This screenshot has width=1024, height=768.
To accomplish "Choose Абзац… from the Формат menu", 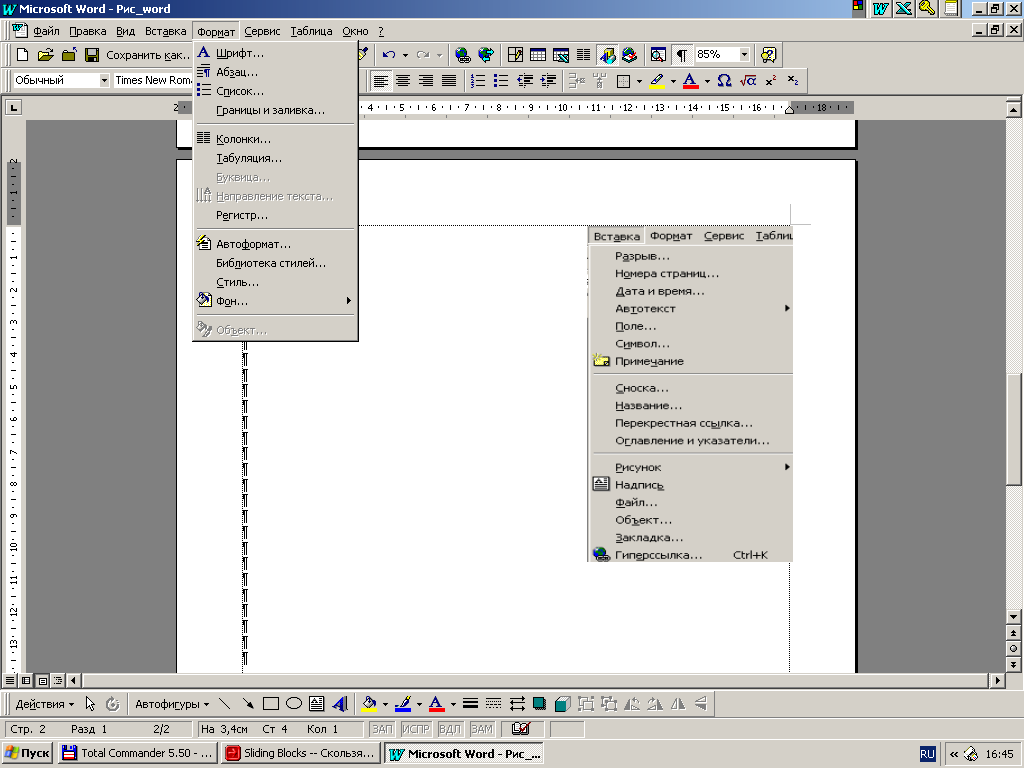I will (276, 72).
